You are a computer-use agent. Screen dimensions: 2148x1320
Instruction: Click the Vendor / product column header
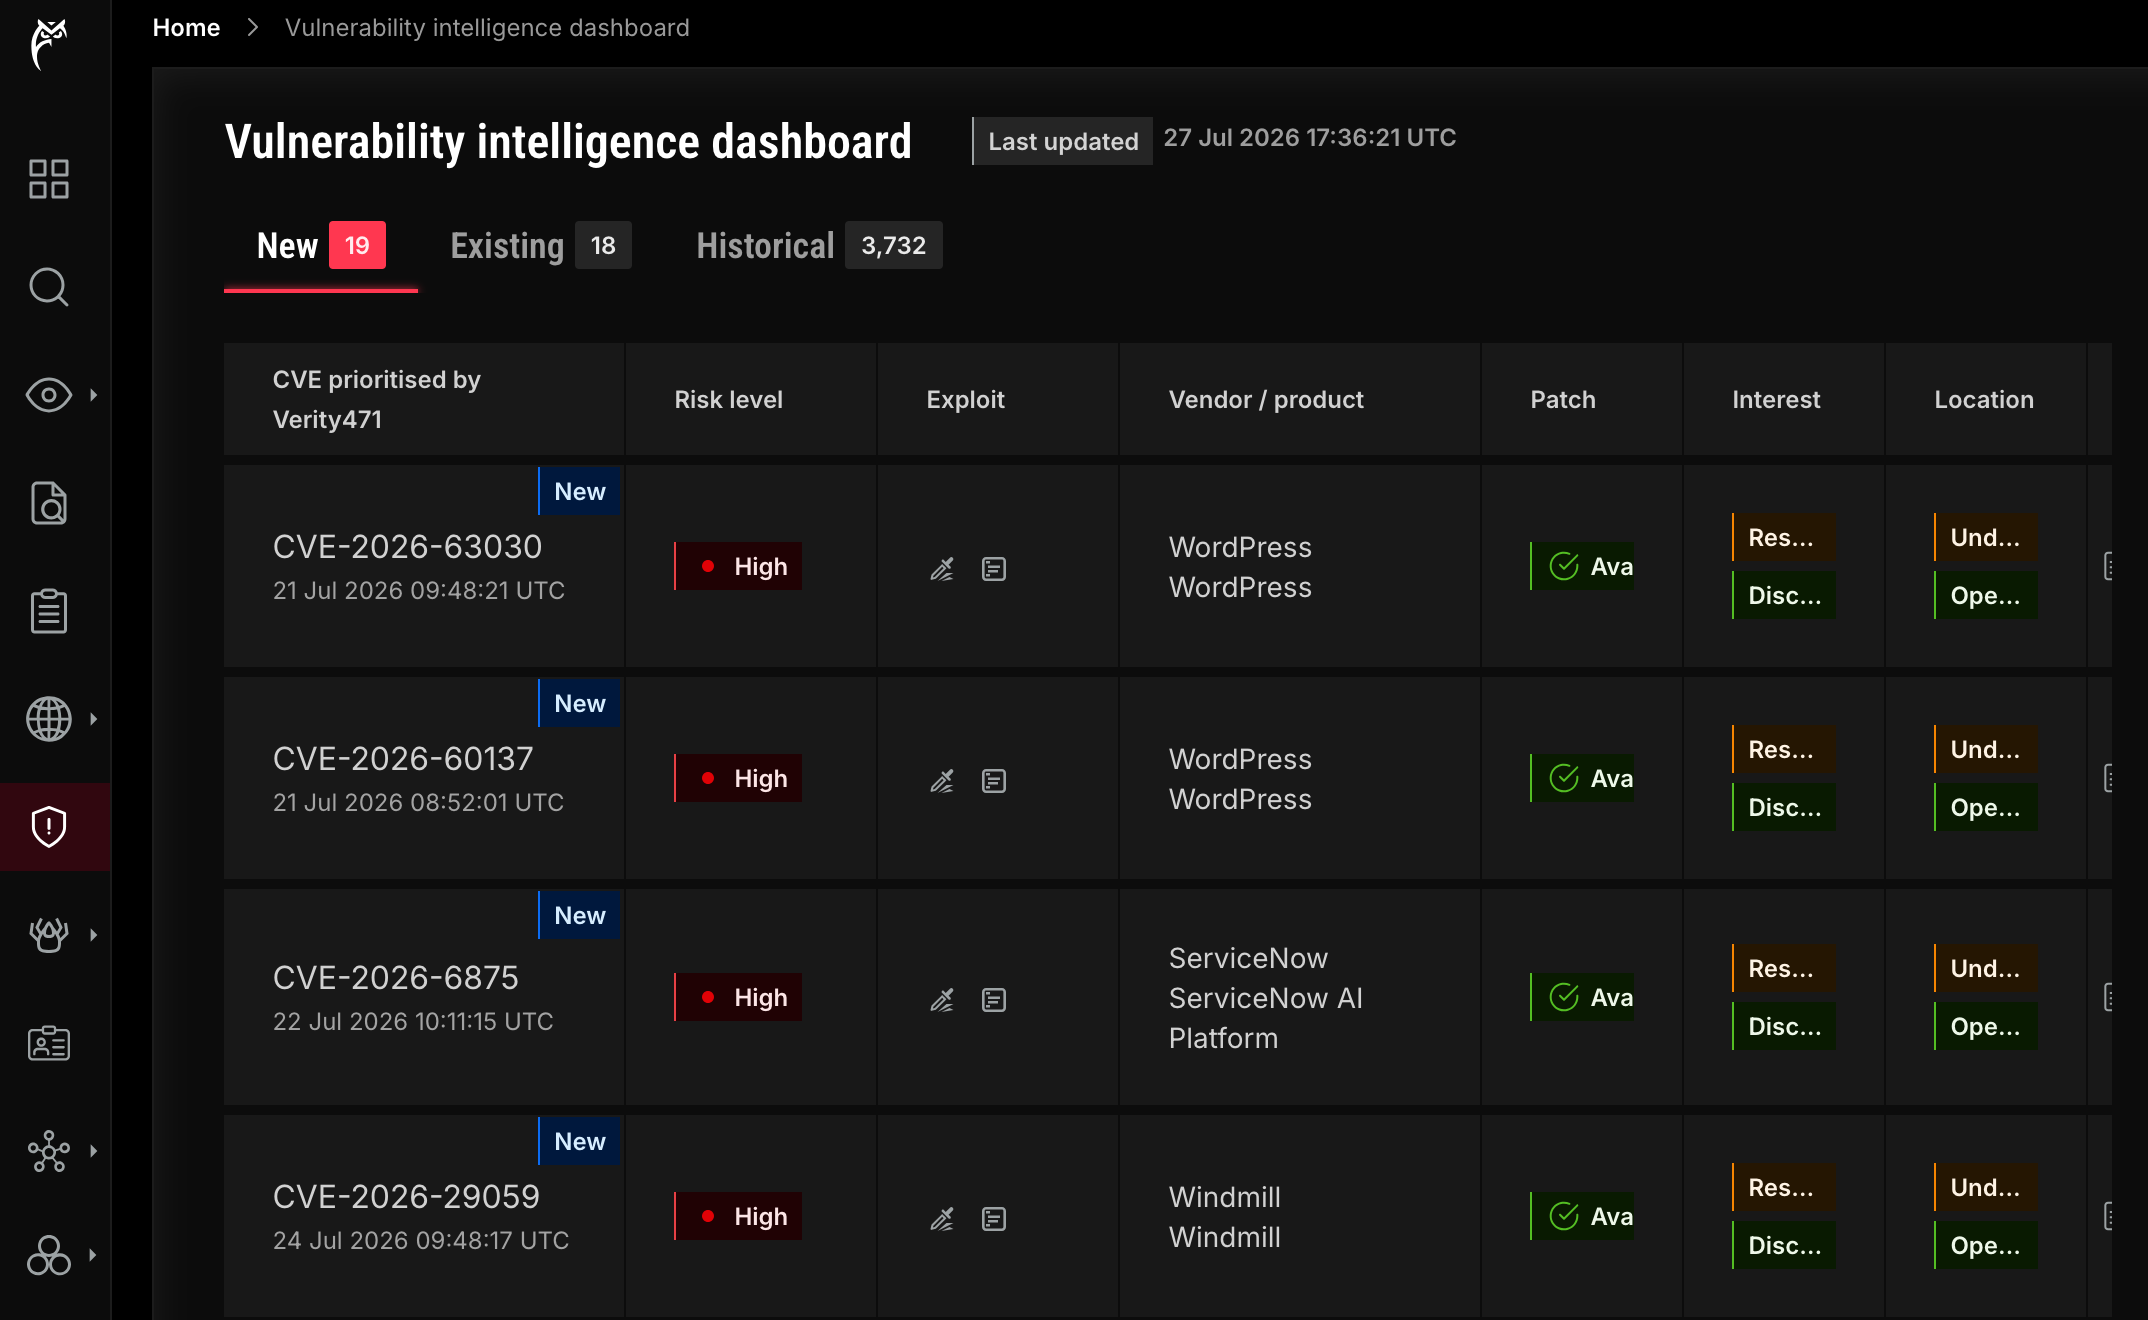[x=1266, y=400]
